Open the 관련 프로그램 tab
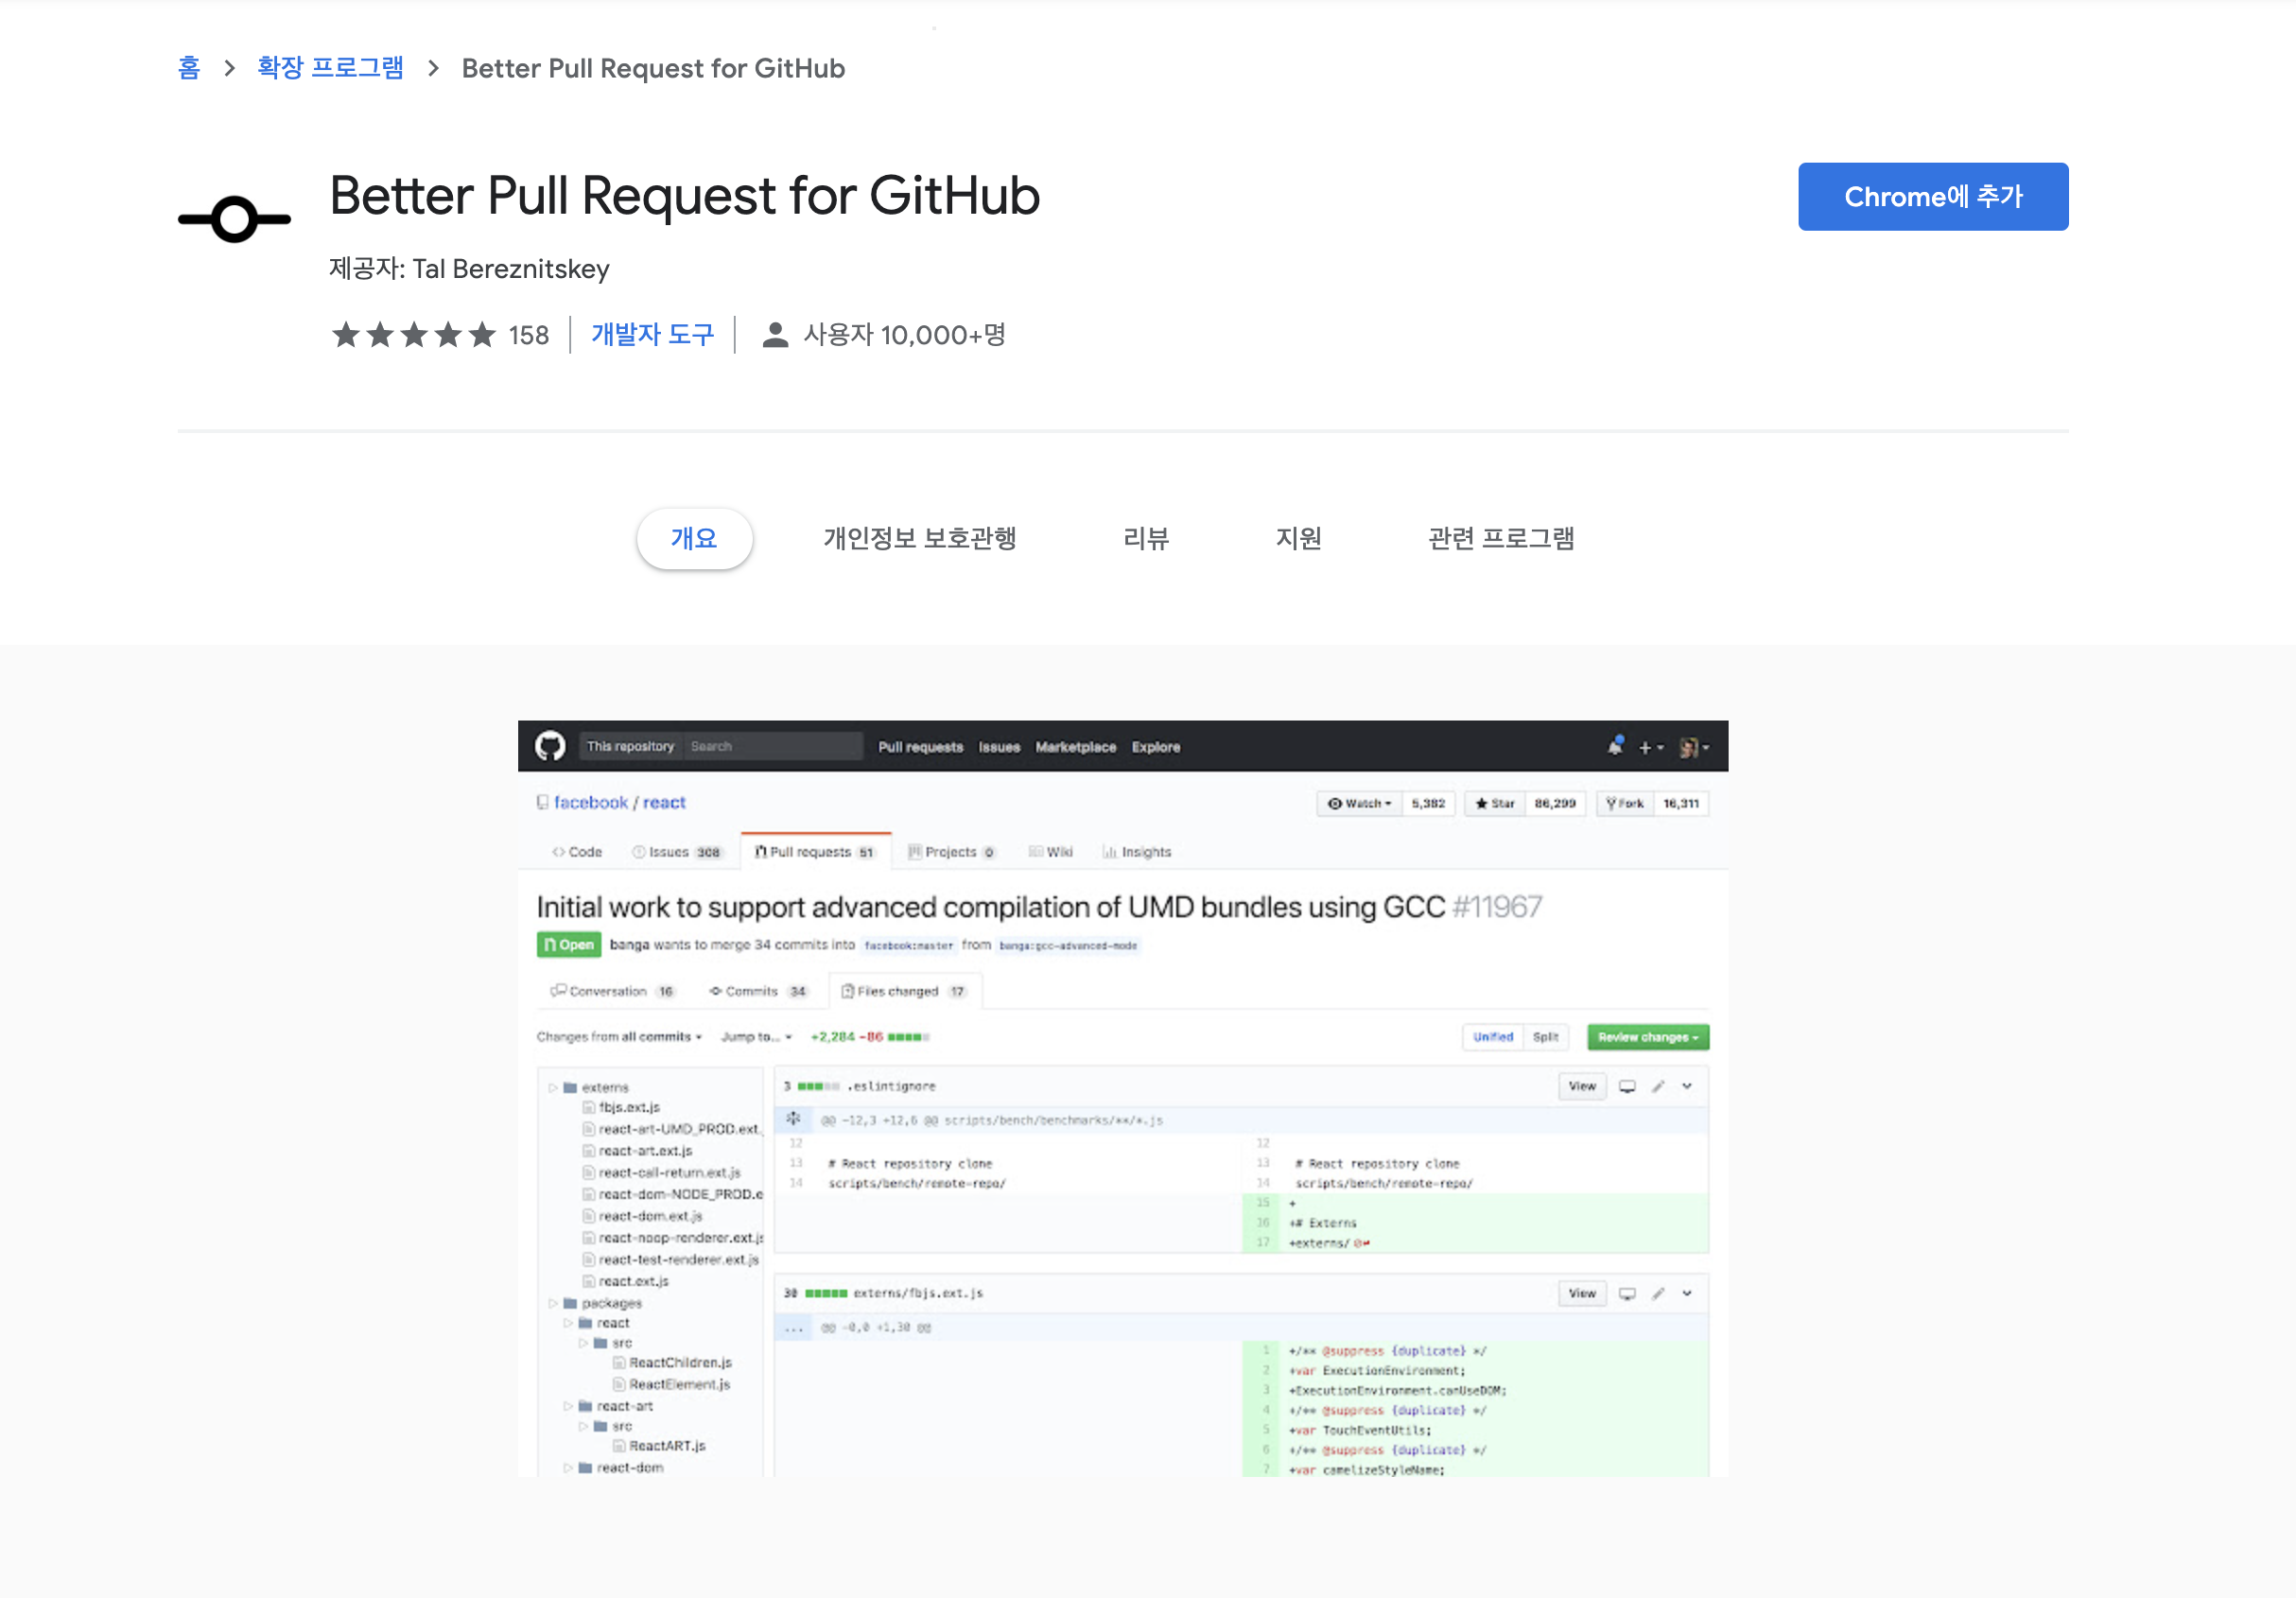The width and height of the screenshot is (2296, 1598). (1501, 539)
